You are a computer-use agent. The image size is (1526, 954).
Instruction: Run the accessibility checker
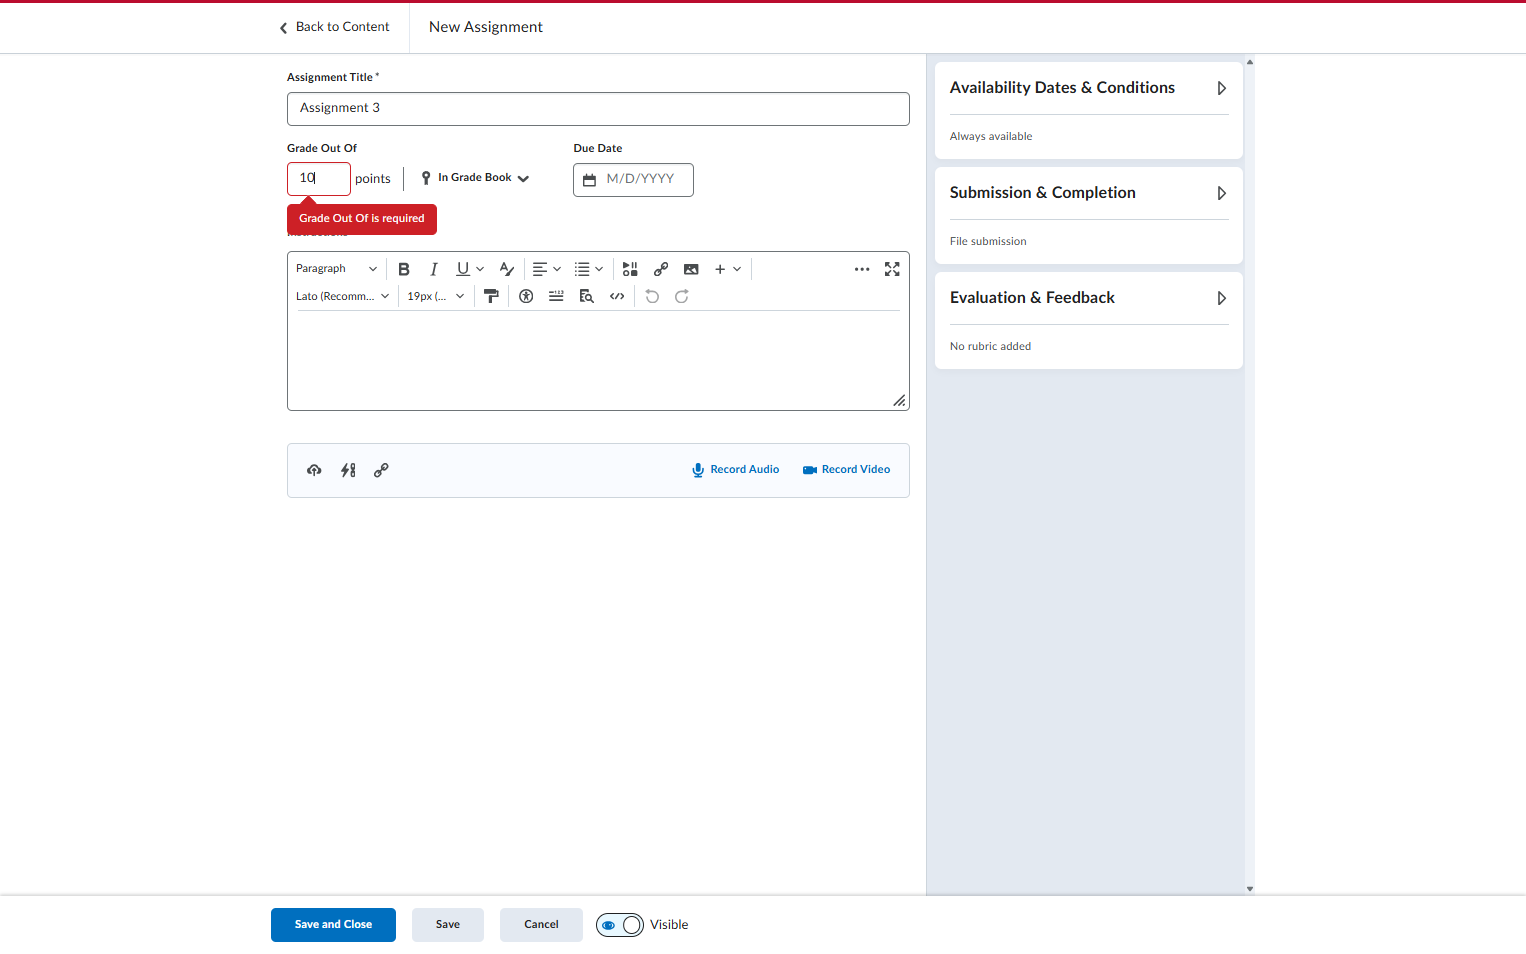click(x=526, y=296)
